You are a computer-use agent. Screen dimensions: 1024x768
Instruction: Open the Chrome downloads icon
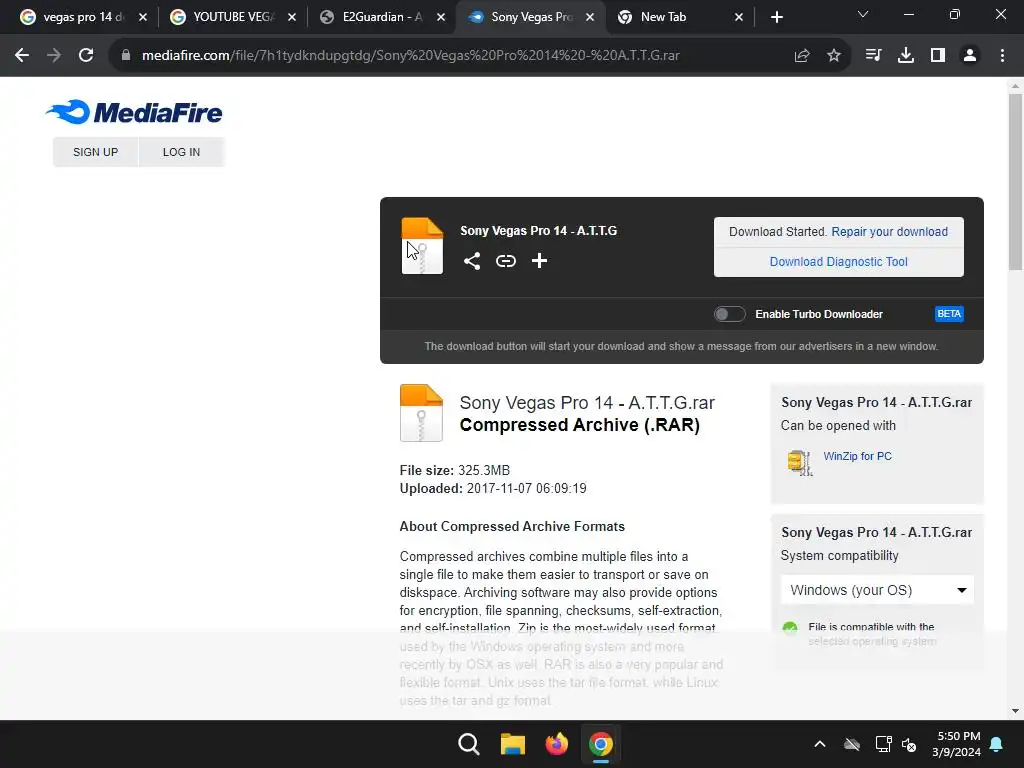coord(905,56)
